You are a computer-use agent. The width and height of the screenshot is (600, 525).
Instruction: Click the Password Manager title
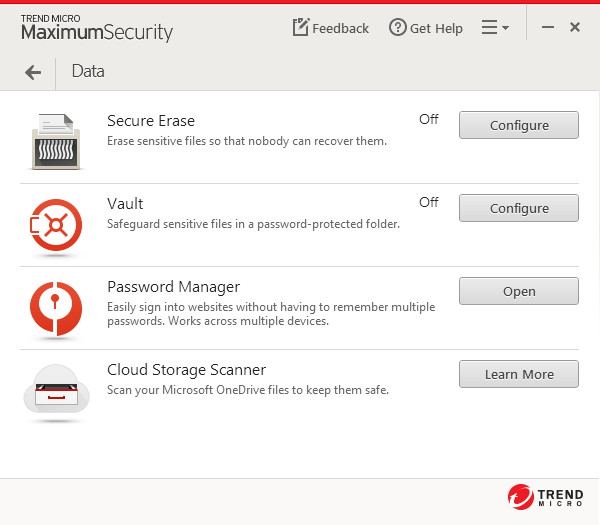[x=174, y=287]
